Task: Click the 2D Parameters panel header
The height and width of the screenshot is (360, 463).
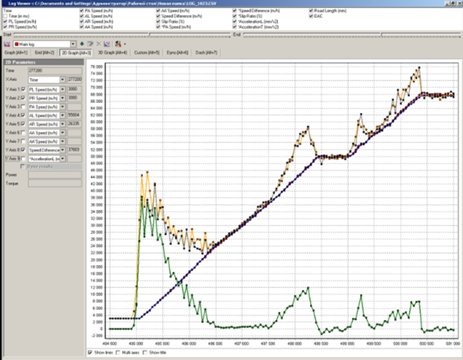Action: click(x=44, y=62)
